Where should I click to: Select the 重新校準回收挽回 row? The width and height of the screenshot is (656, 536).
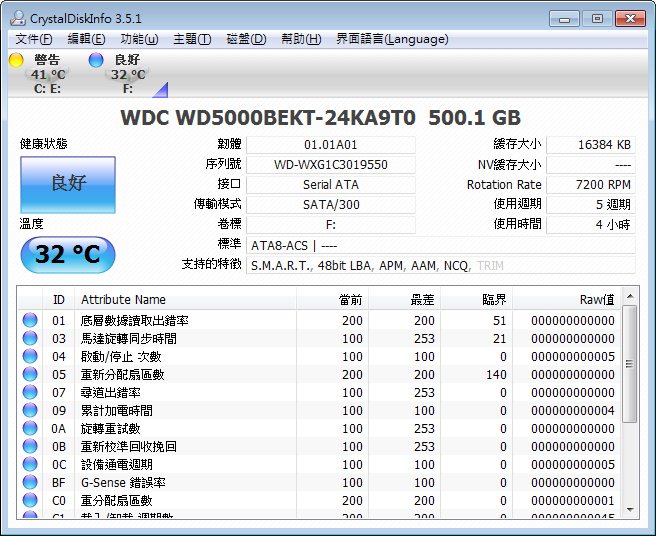click(x=319, y=446)
